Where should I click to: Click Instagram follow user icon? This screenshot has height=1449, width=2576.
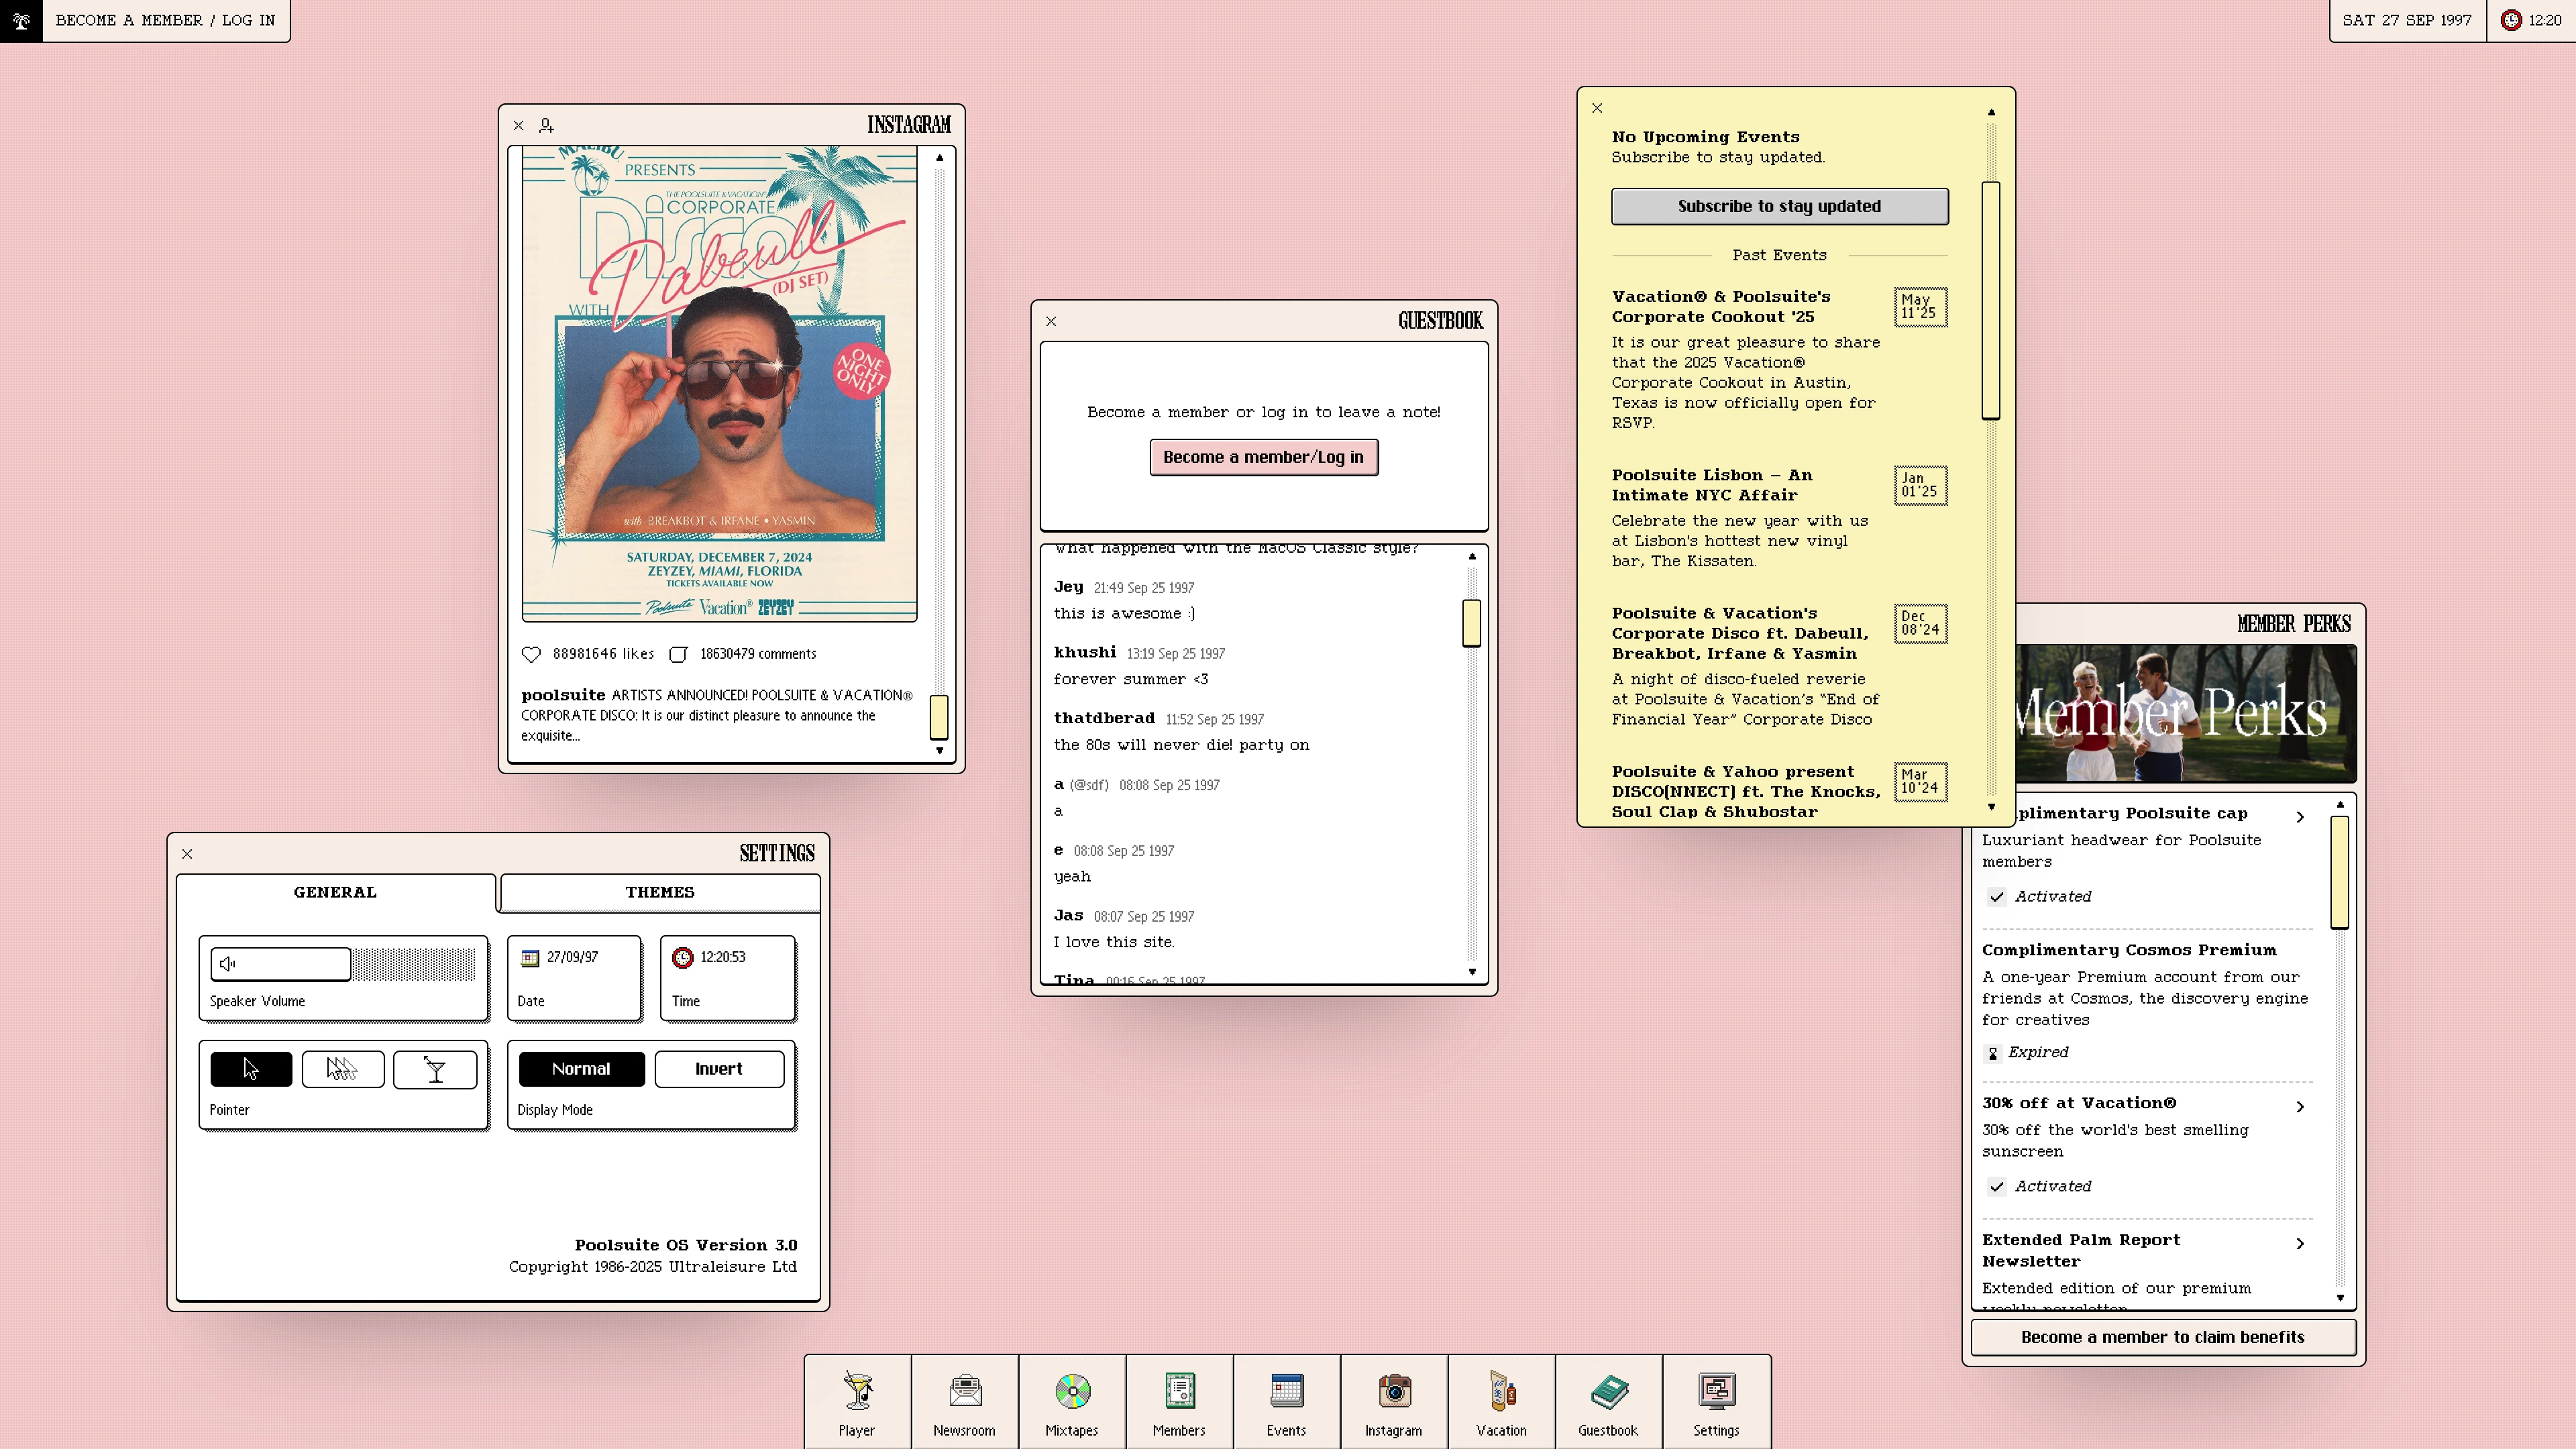pos(546,125)
